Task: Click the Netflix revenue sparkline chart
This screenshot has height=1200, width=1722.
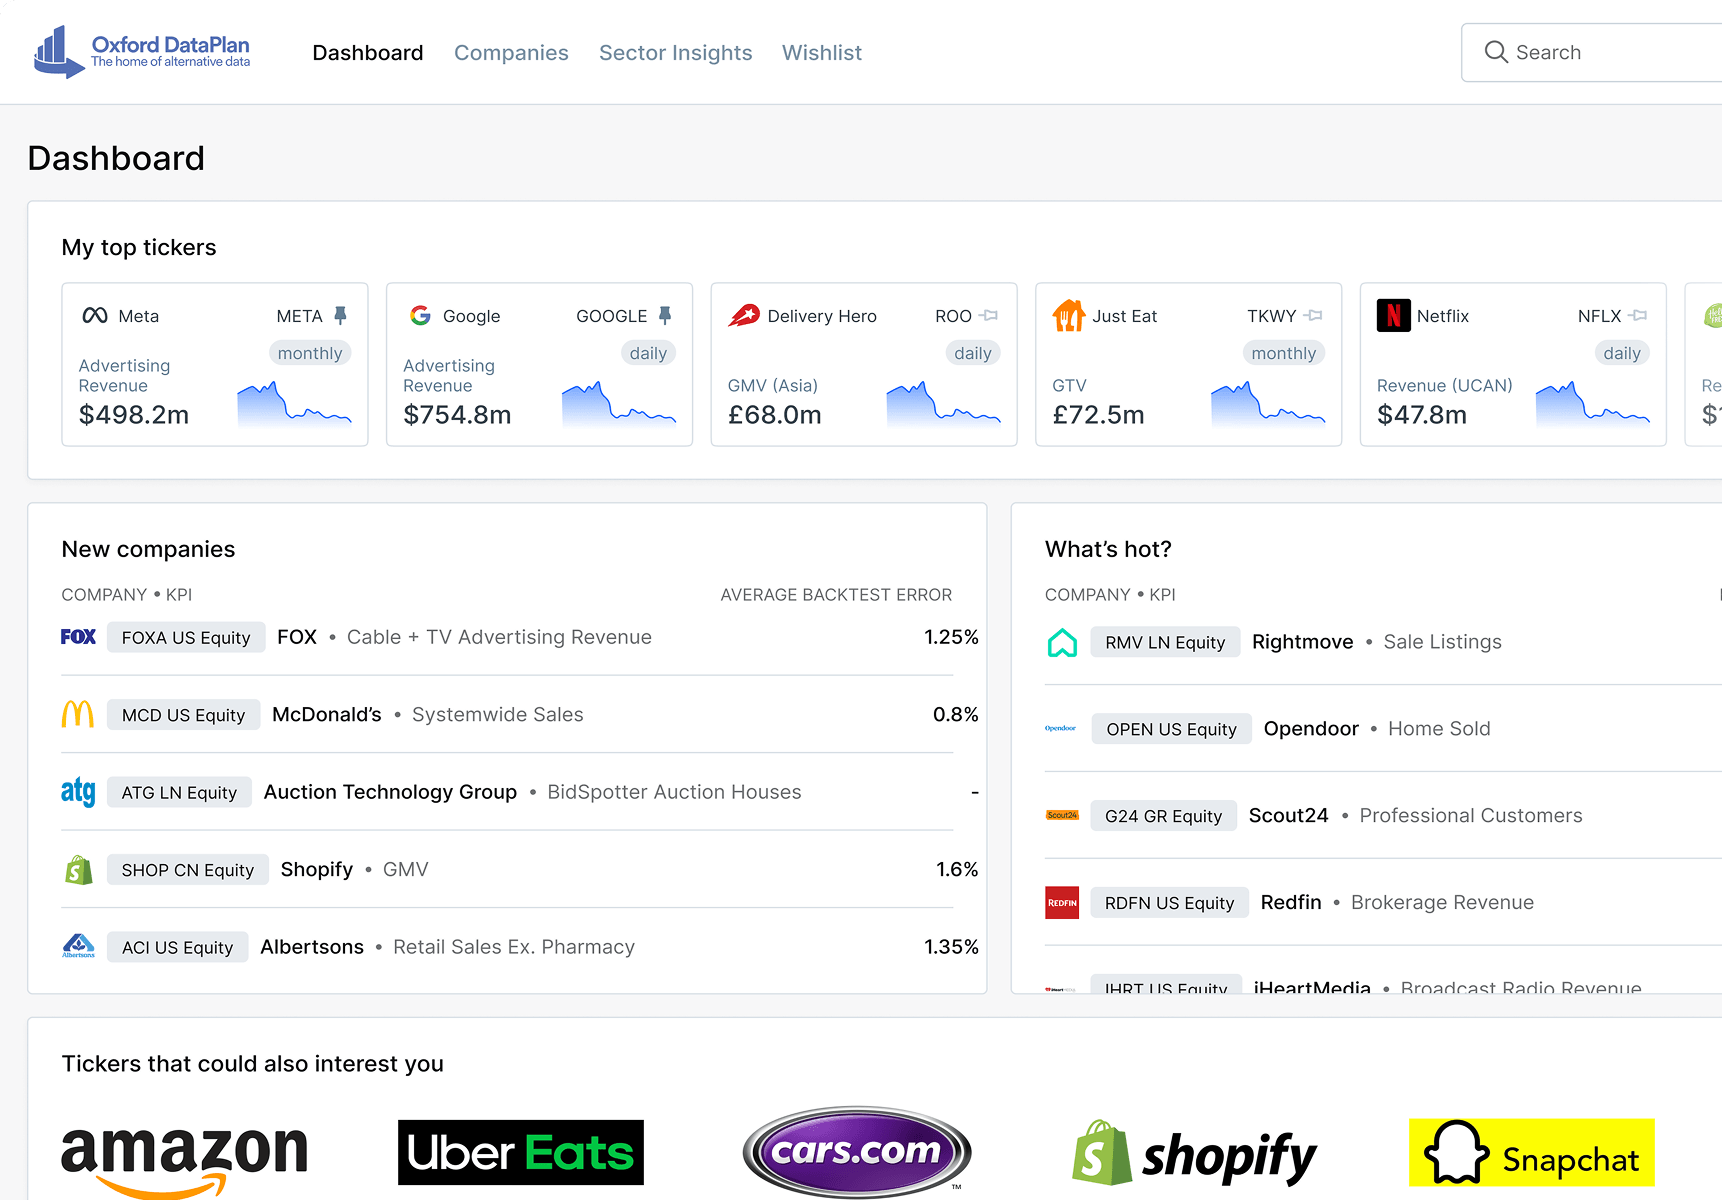Action: 1592,403
